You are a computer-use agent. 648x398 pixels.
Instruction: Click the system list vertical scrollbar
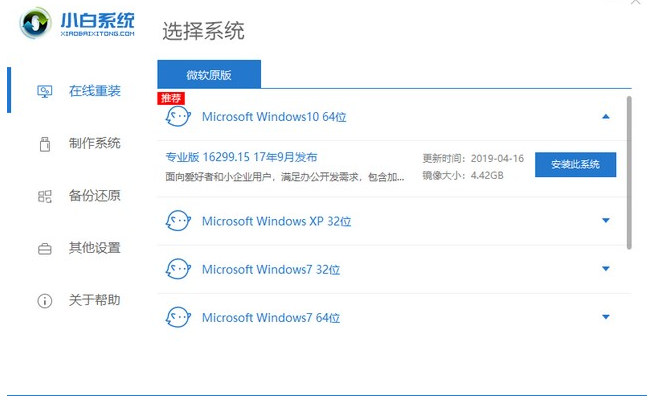[x=629, y=173]
